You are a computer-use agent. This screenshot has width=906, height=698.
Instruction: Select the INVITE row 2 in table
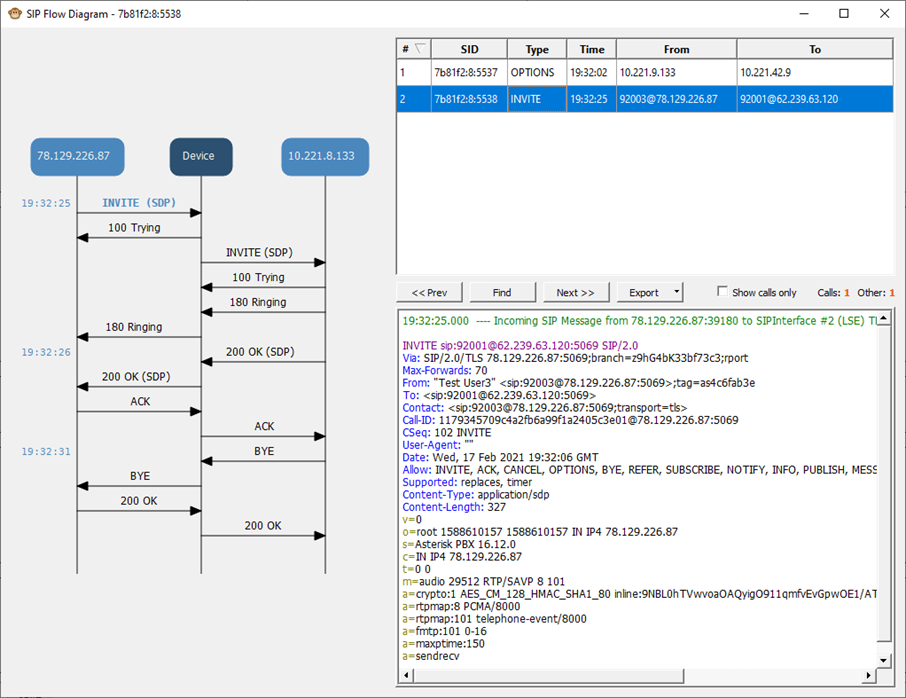pos(645,99)
